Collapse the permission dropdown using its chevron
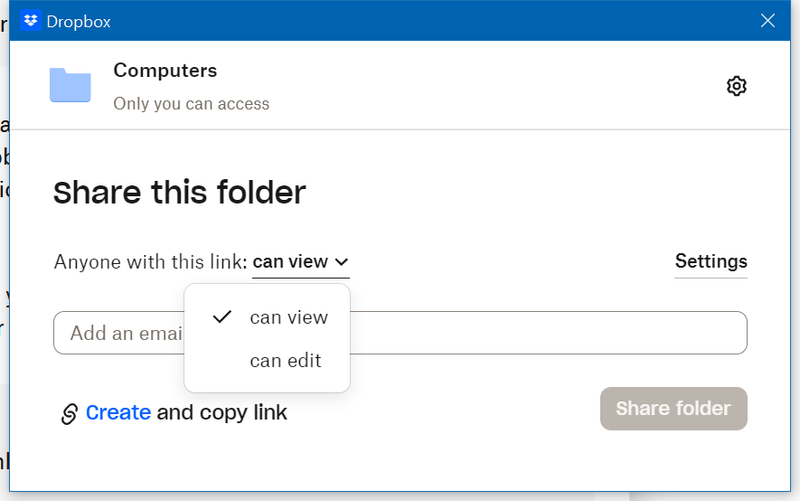Image resolution: width=800 pixels, height=501 pixels. (341, 262)
